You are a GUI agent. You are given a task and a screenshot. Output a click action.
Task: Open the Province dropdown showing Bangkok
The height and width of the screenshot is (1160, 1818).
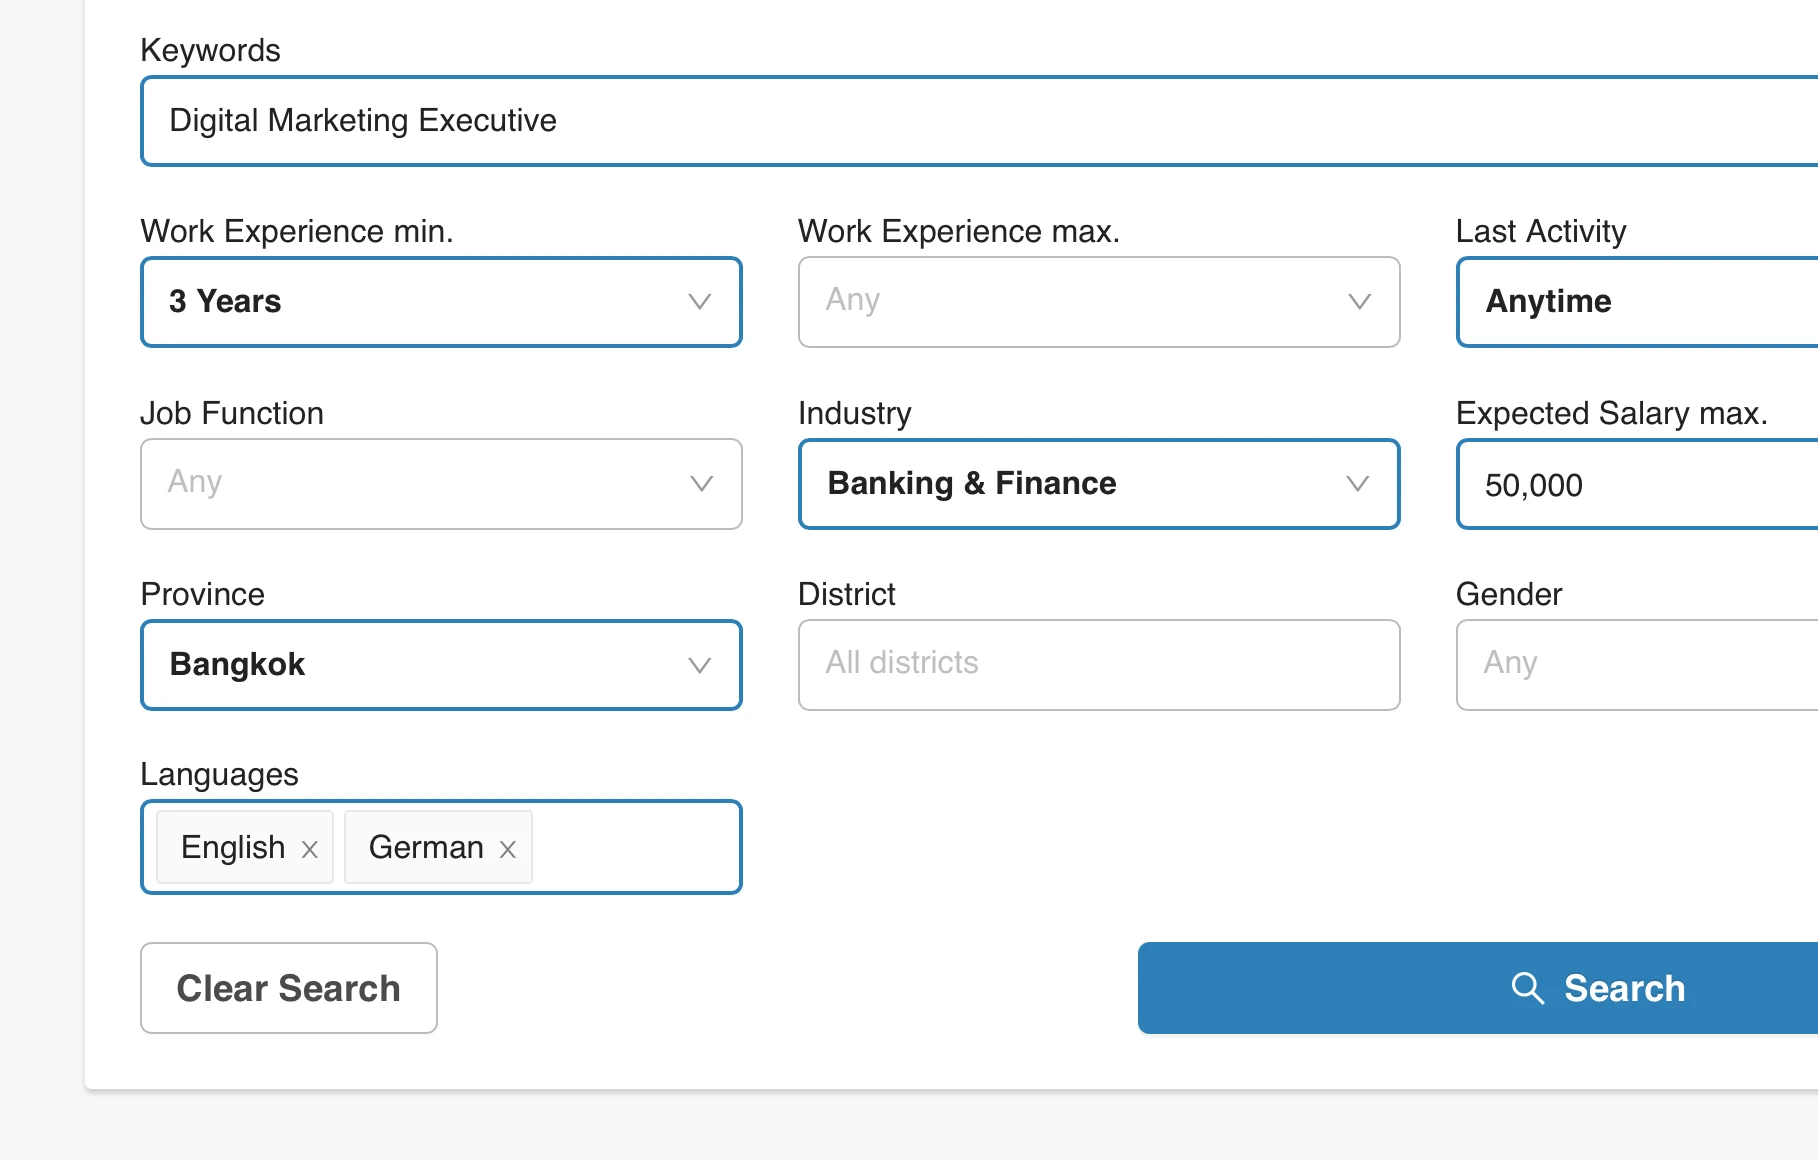point(440,664)
